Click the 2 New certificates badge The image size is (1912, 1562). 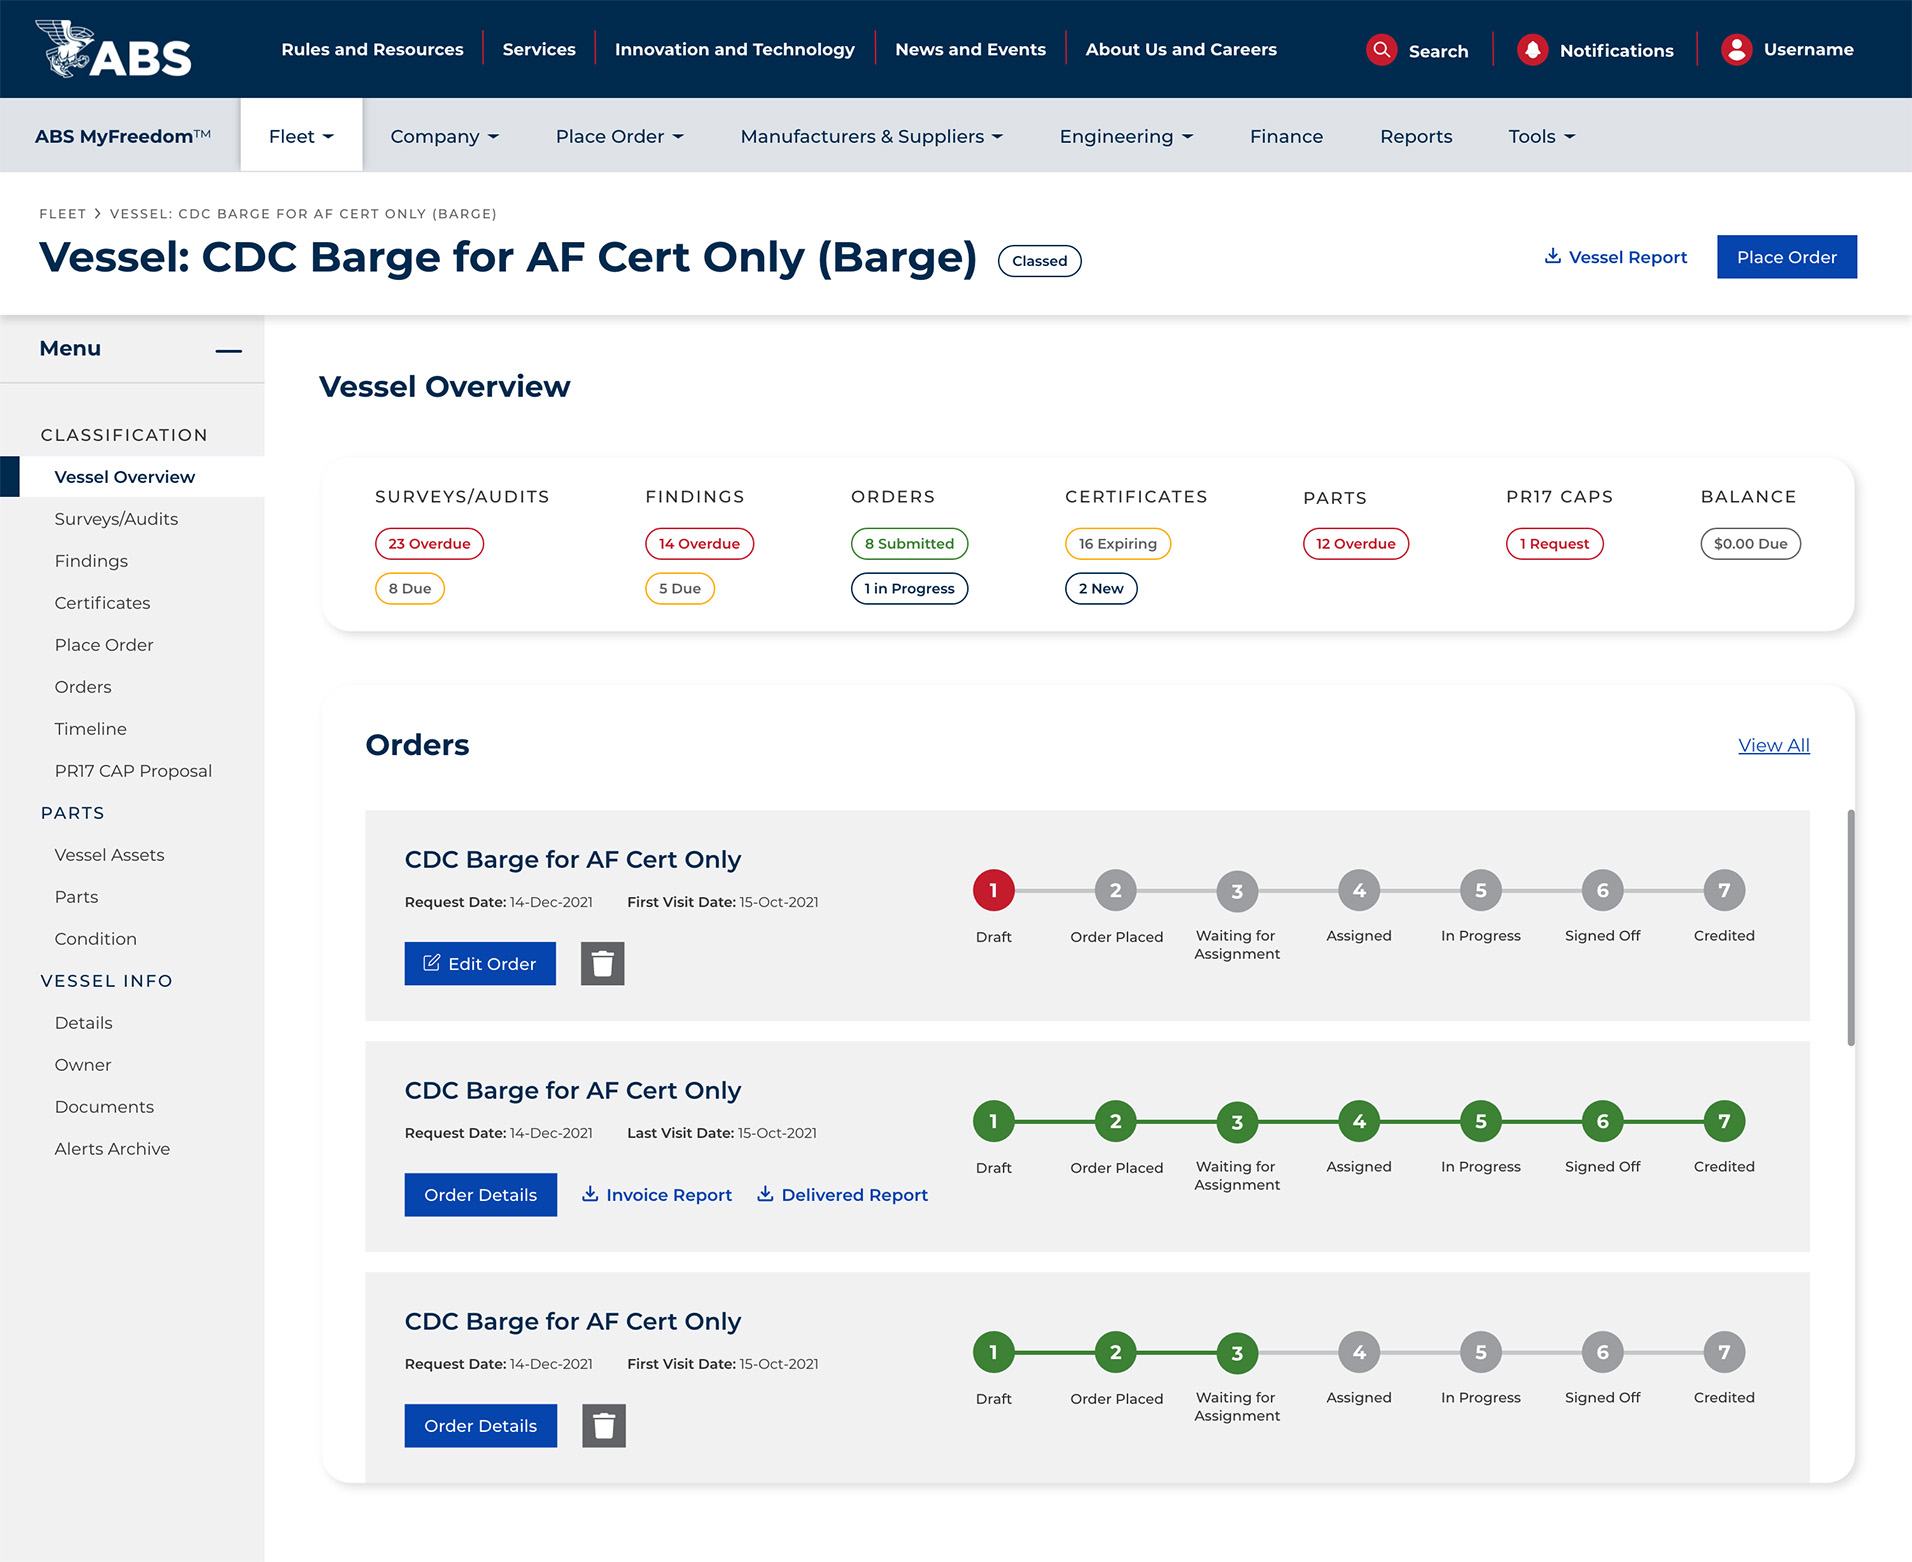click(1101, 588)
